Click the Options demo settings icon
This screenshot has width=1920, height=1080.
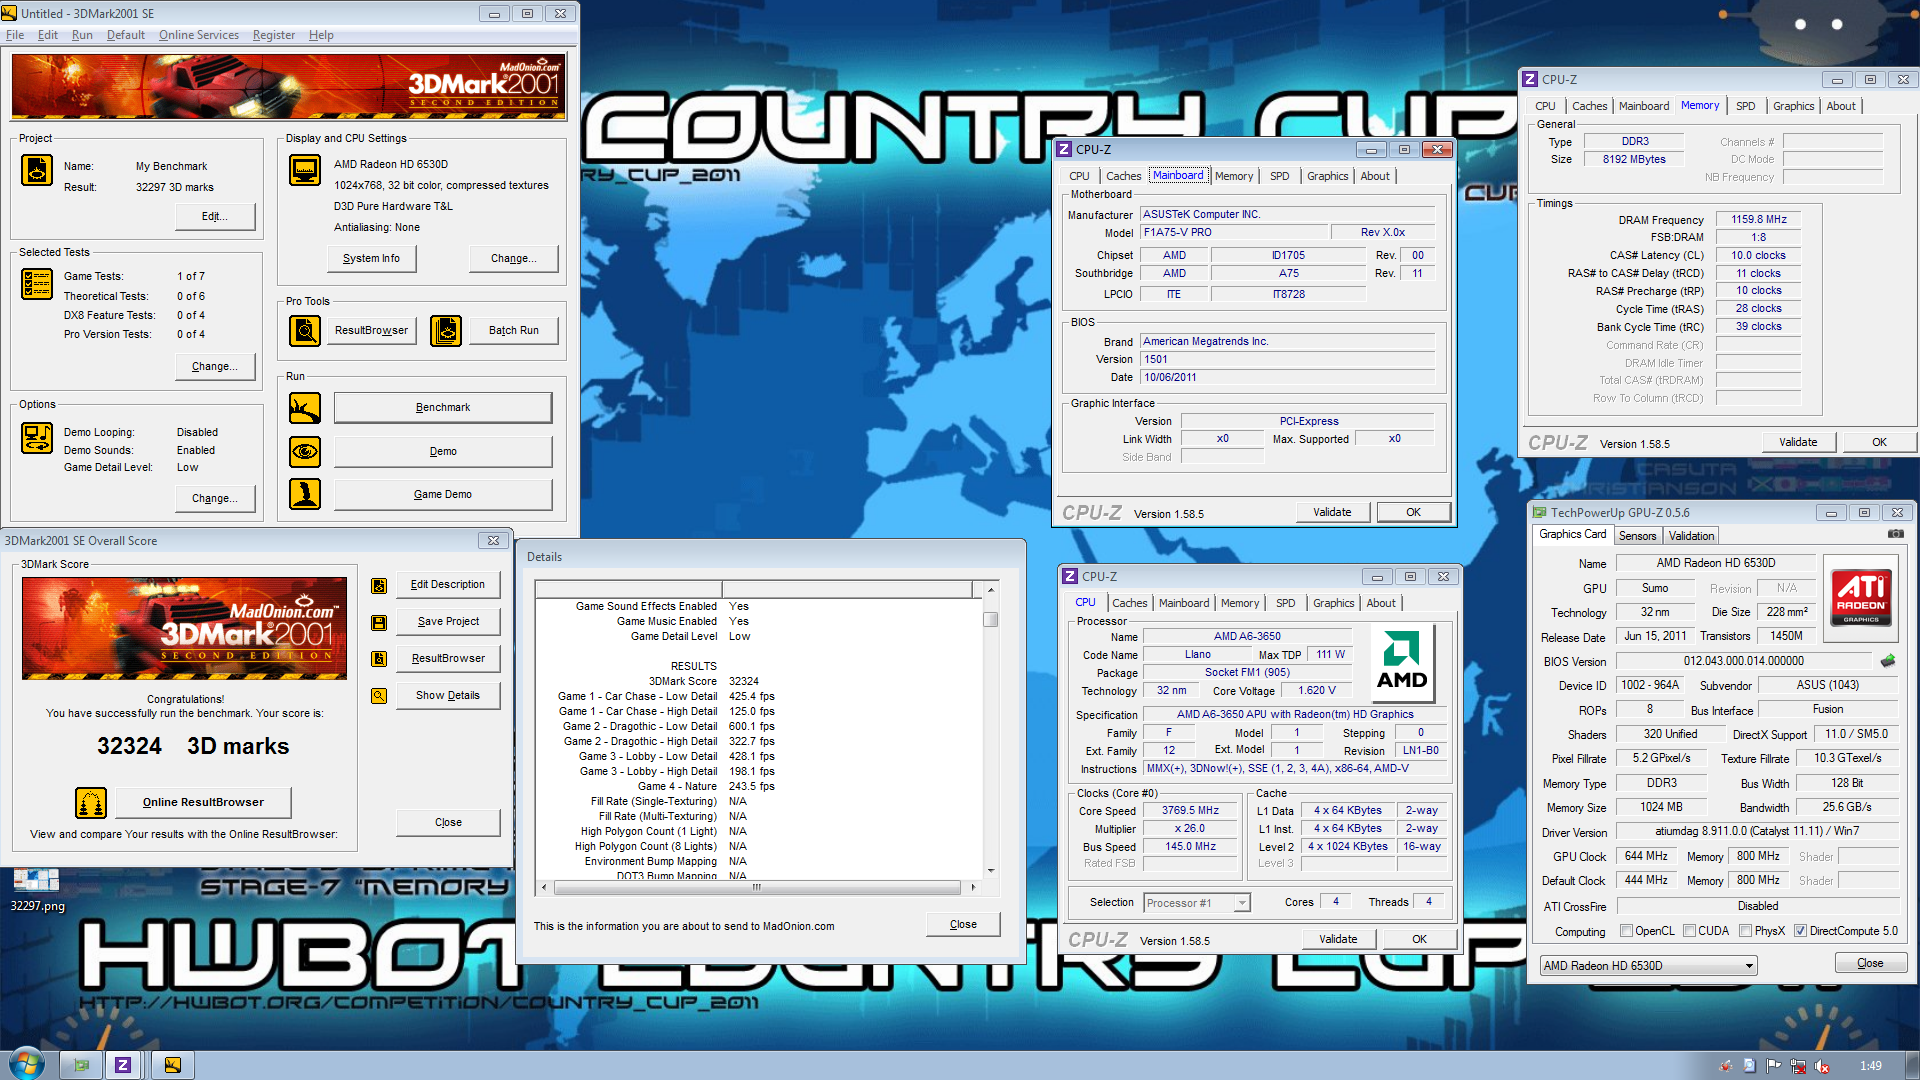coord(37,438)
